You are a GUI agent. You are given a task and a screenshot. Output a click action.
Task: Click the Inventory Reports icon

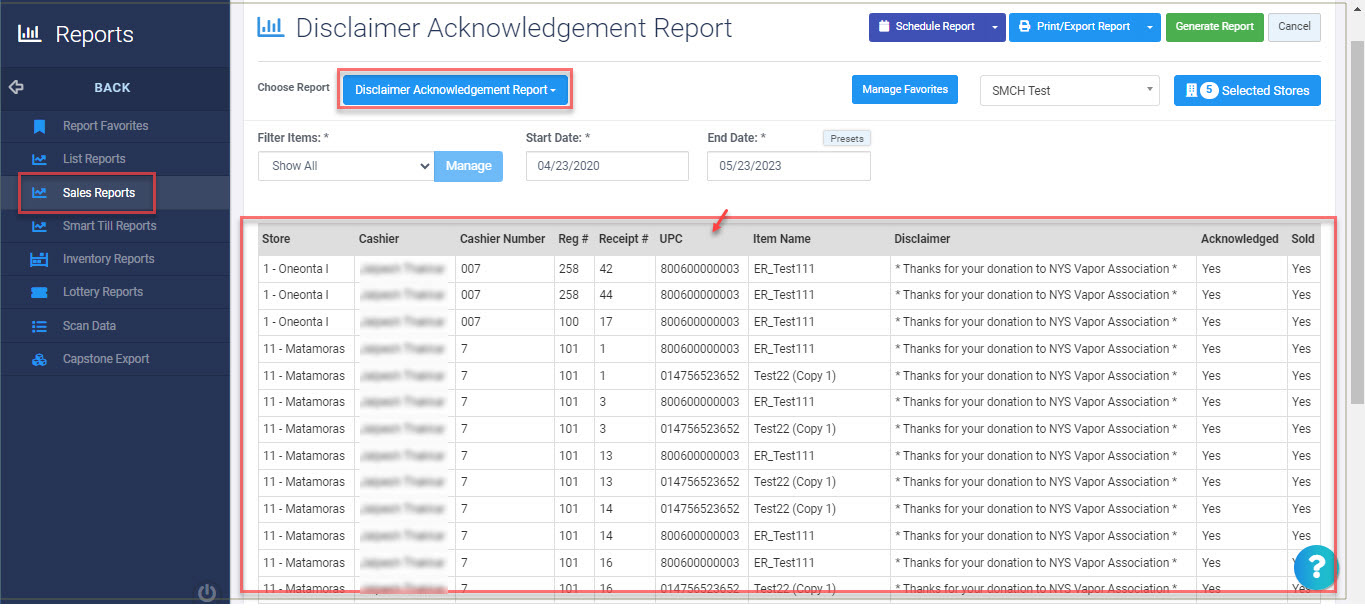pyautogui.click(x=39, y=259)
